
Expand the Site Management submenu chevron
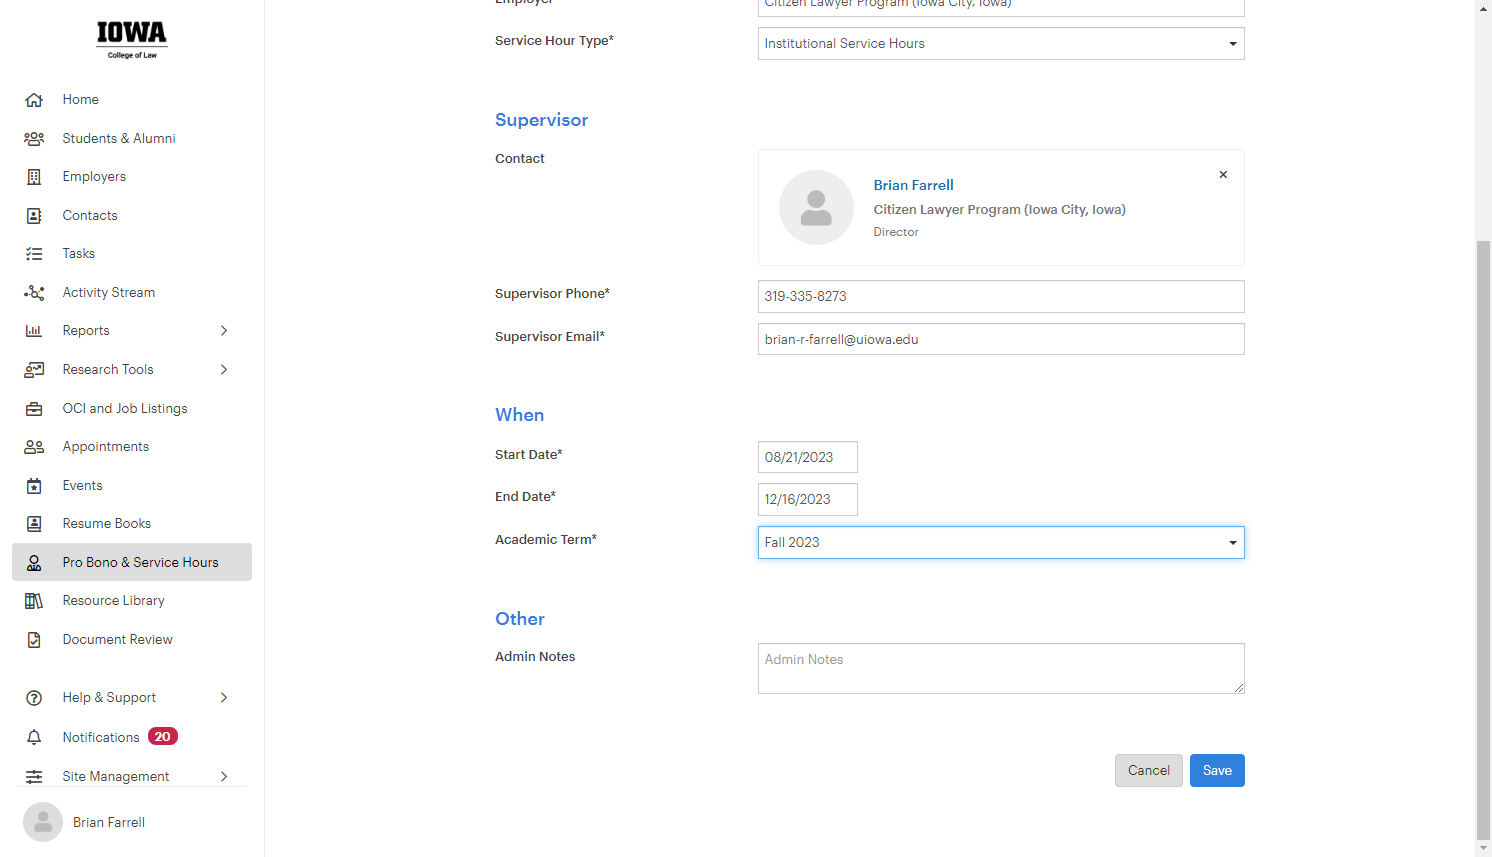[x=224, y=777]
